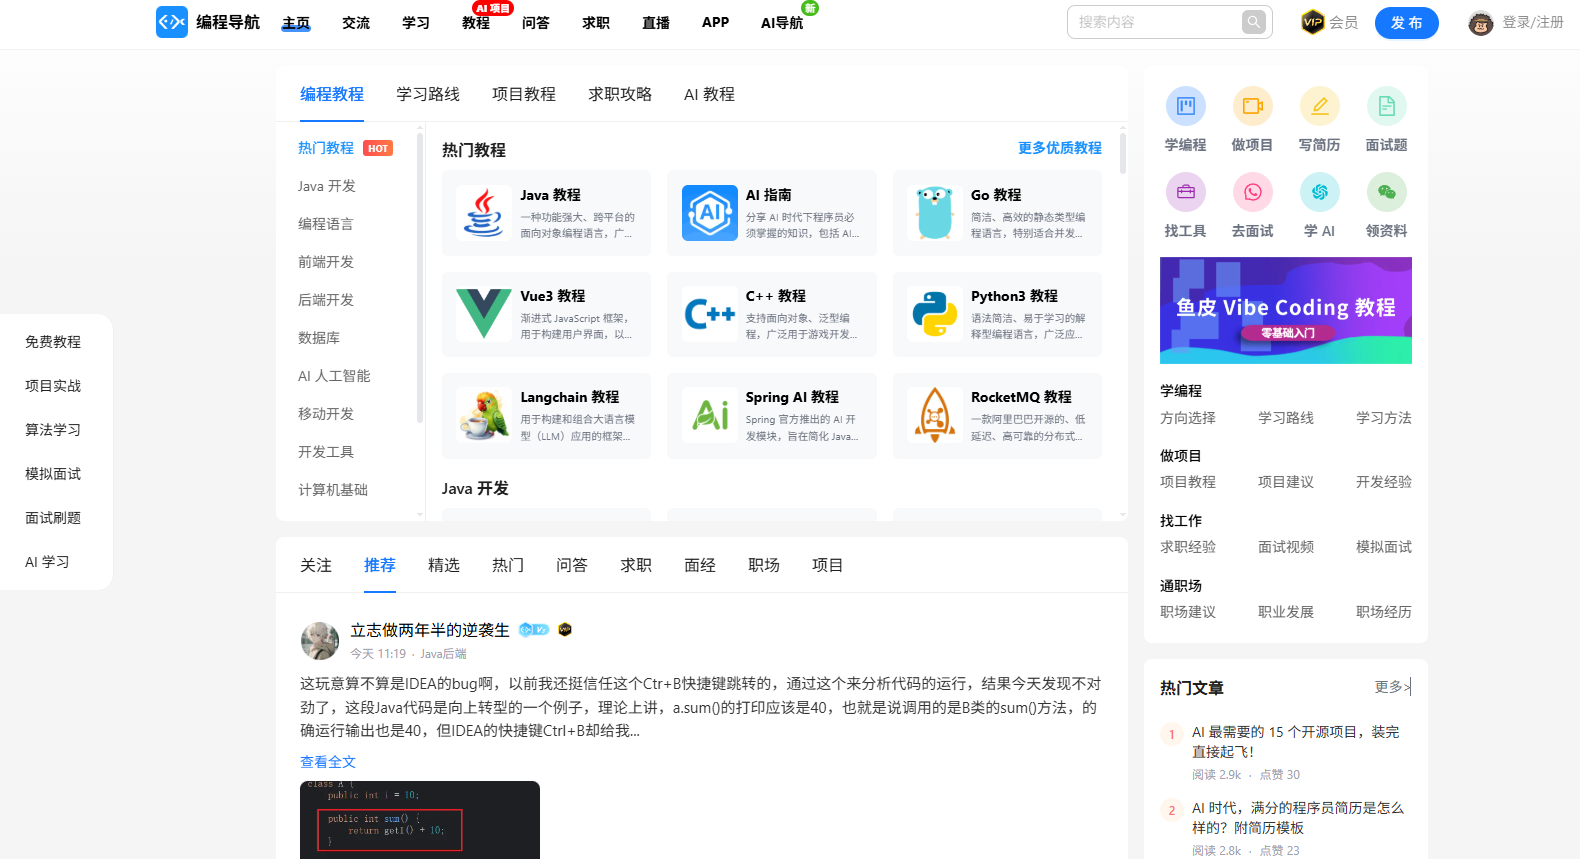Viewport: 1580px width, 859px height.
Task: Click the user avatar icon beside 登录/注册
Action: point(1481,22)
